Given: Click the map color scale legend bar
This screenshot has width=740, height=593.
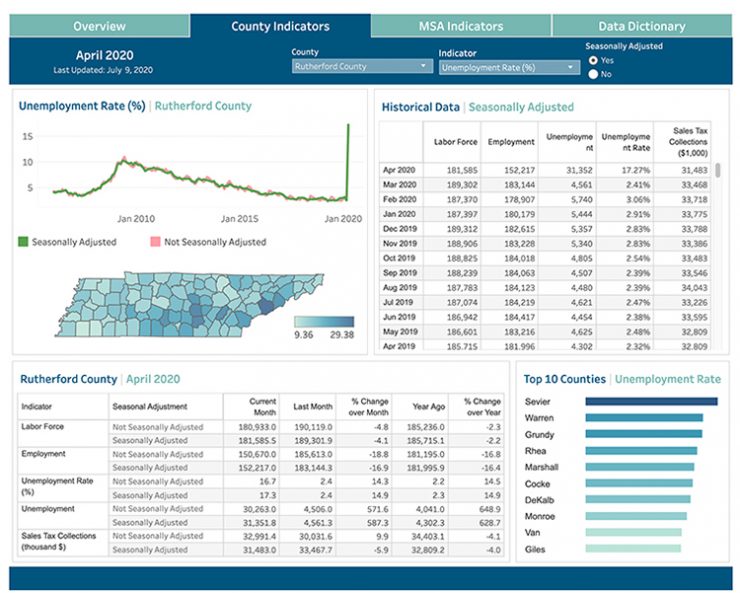Looking at the screenshot, I should [324, 323].
